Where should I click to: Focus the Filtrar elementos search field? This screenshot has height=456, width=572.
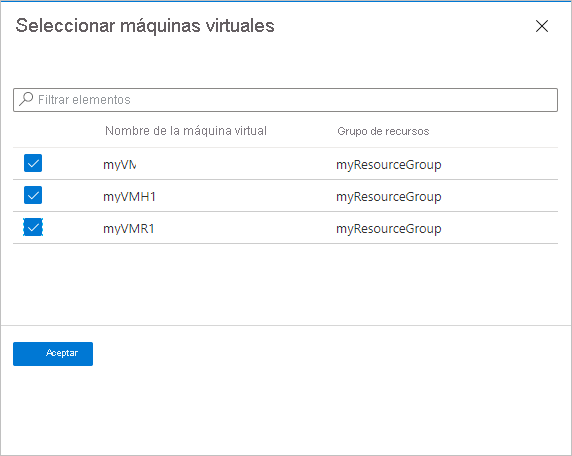(x=285, y=100)
